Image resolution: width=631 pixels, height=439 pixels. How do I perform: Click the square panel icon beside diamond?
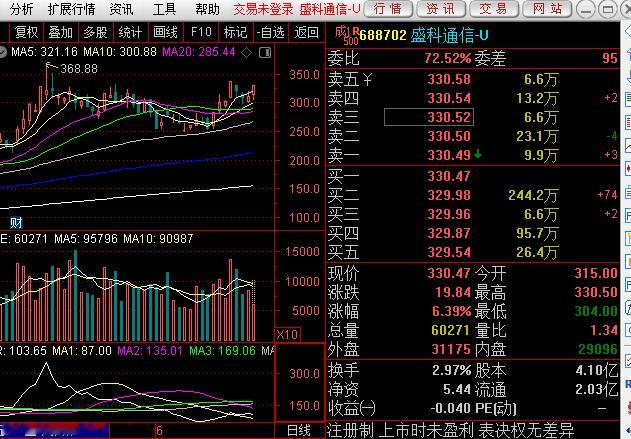(265, 52)
